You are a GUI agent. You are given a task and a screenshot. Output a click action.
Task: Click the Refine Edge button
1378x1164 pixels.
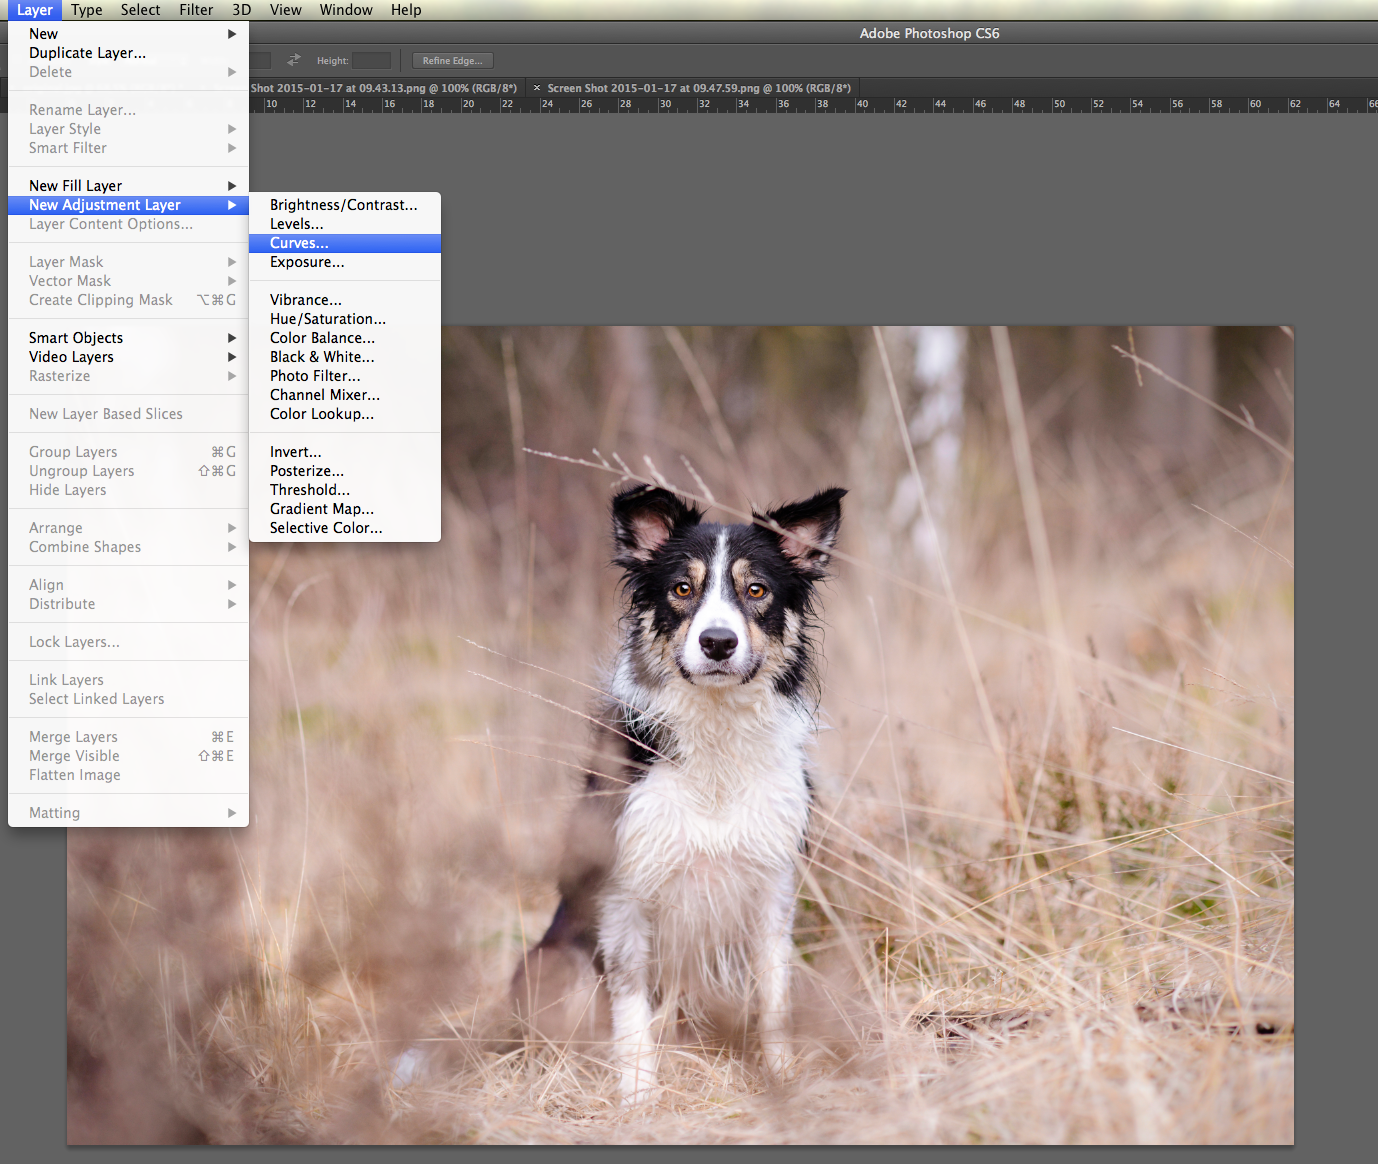(452, 61)
